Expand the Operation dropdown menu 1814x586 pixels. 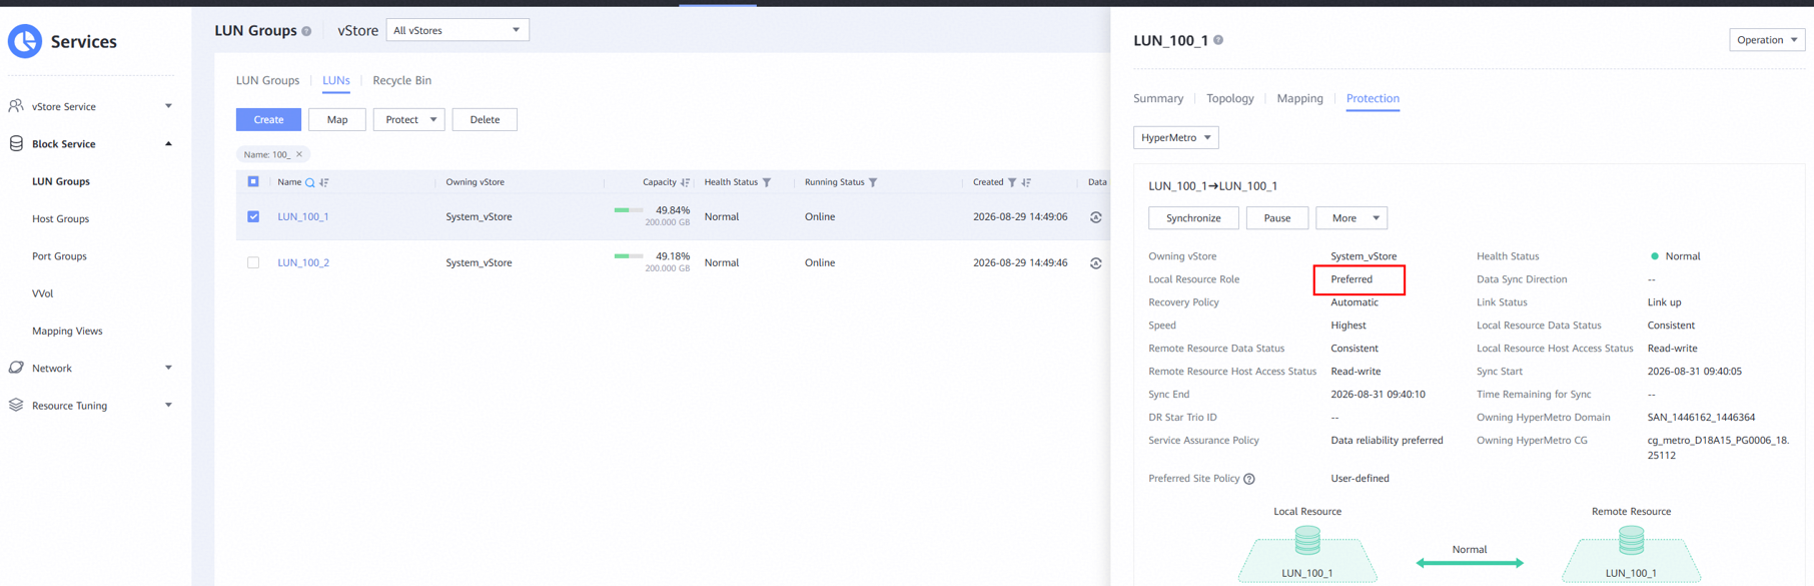pos(1767,40)
